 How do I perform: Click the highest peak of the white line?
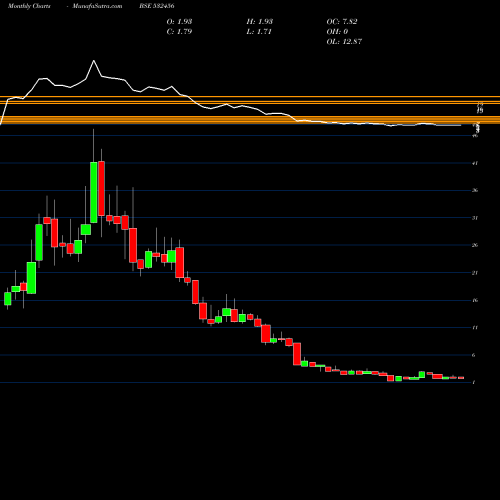tap(94, 61)
